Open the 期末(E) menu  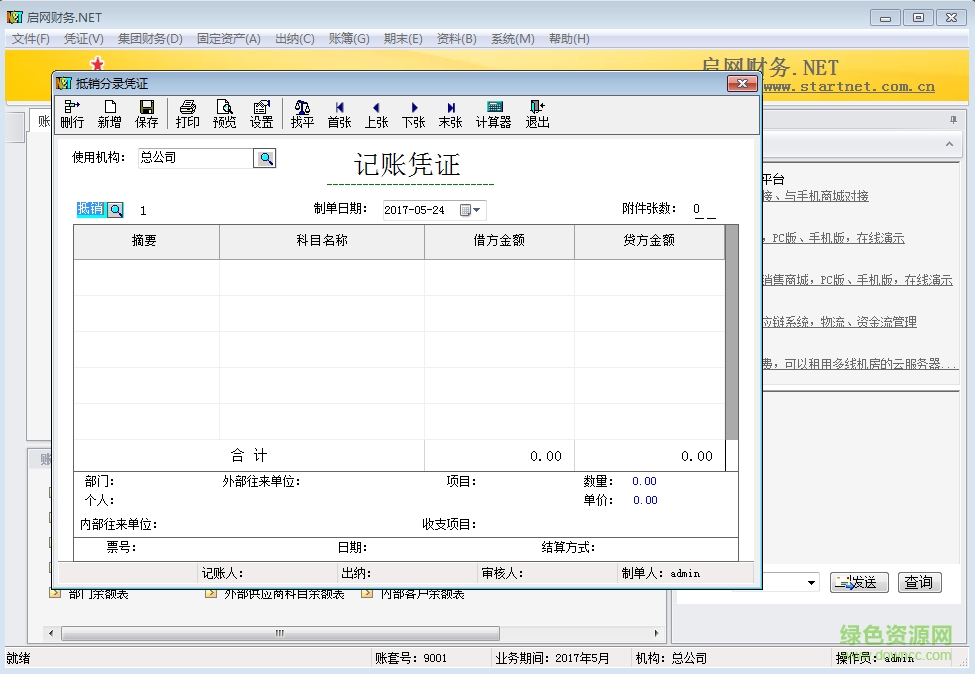coord(403,39)
